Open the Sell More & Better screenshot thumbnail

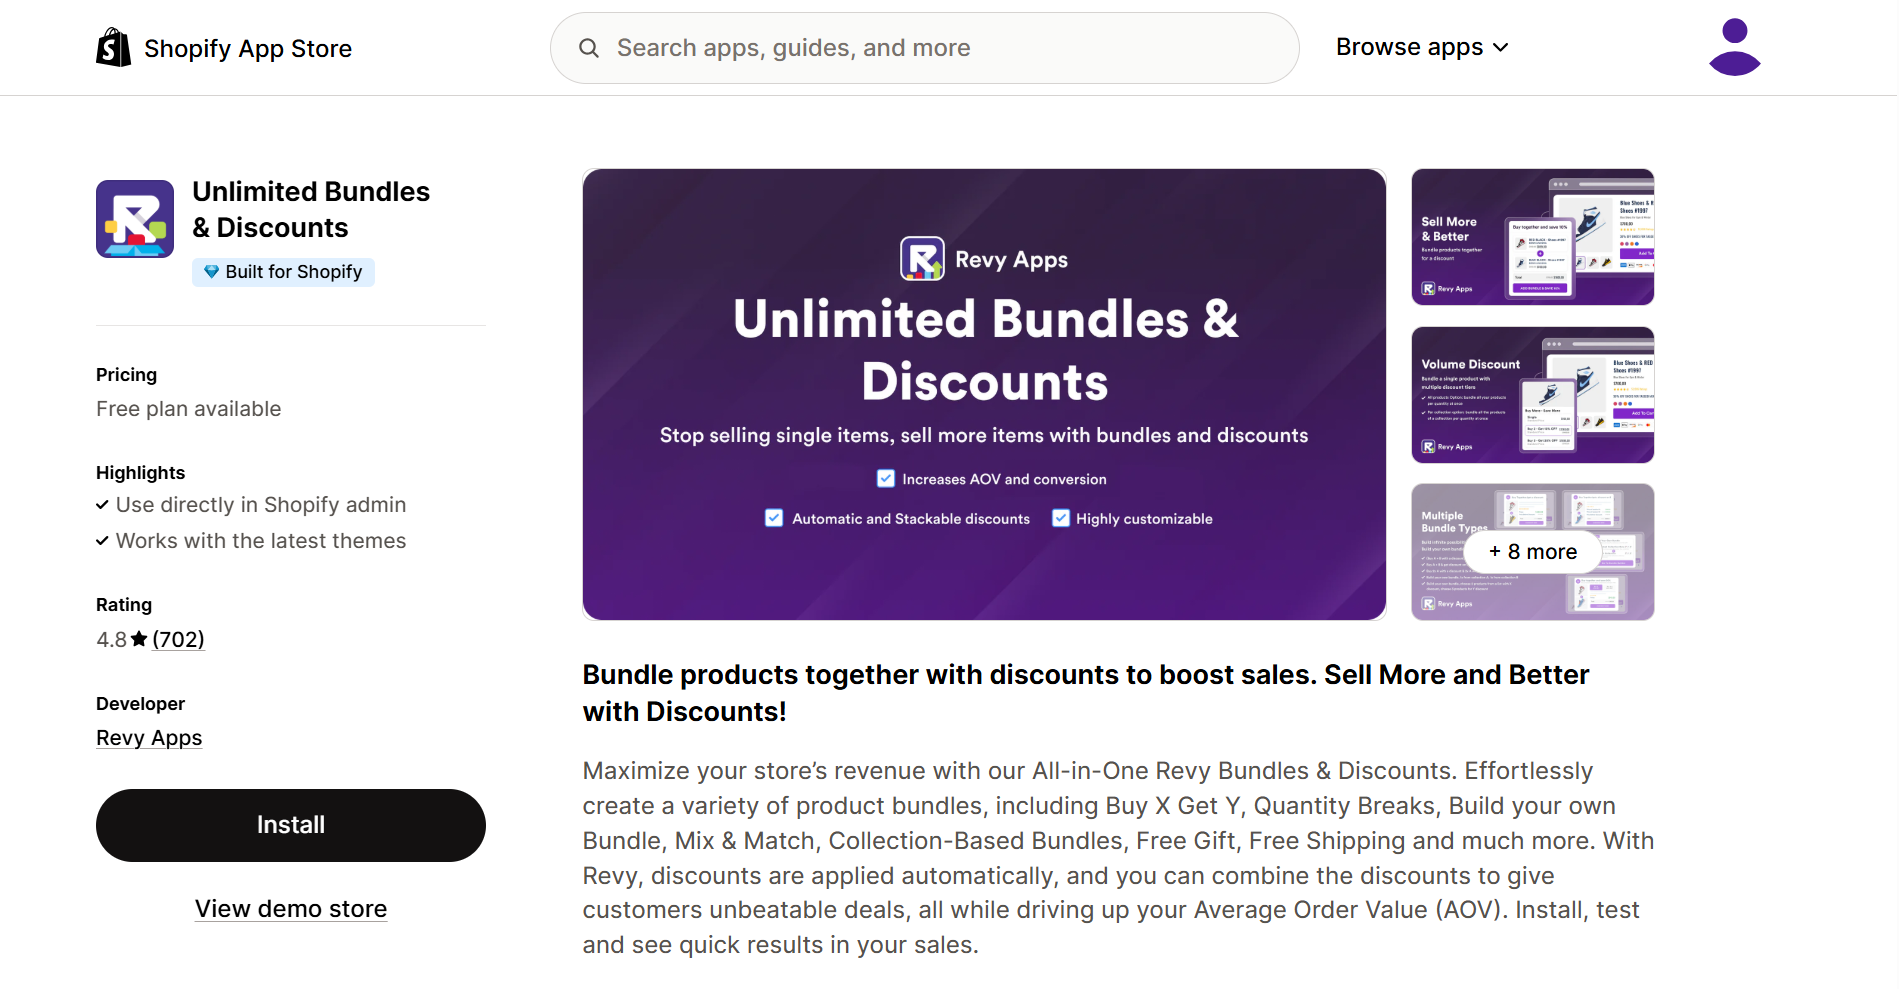(x=1531, y=237)
